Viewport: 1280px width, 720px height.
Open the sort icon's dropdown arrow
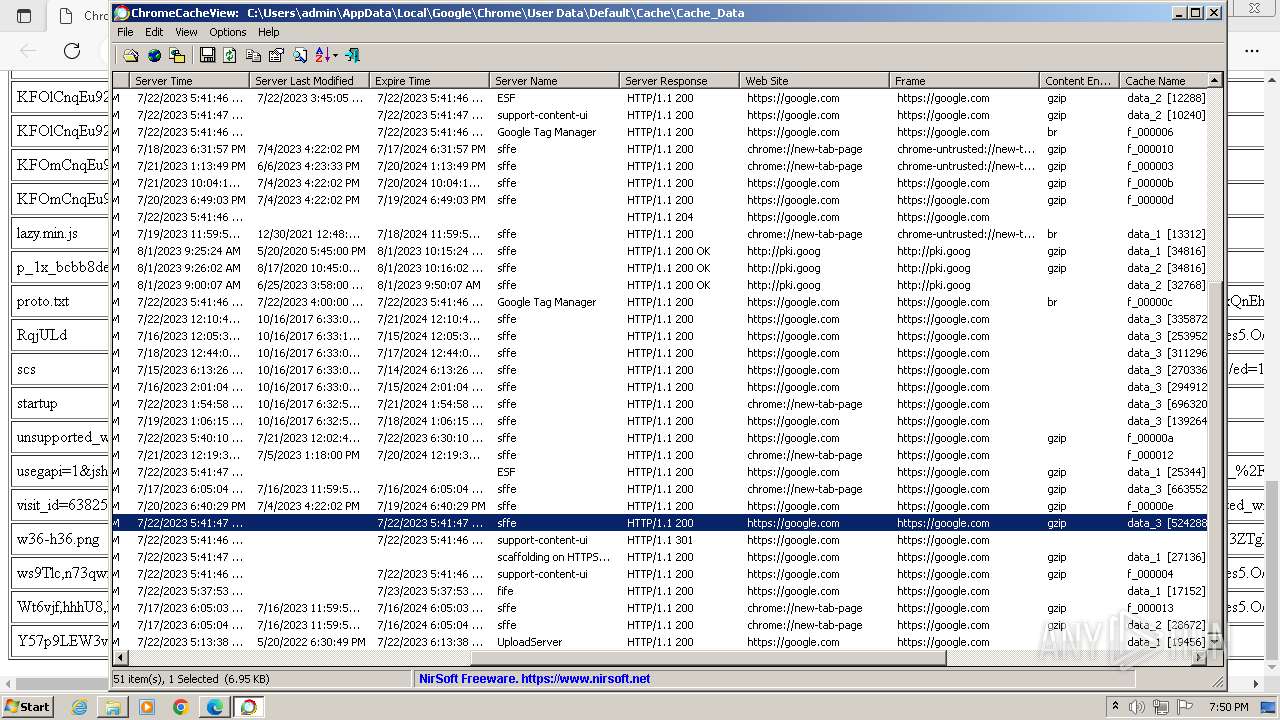[x=335, y=55]
